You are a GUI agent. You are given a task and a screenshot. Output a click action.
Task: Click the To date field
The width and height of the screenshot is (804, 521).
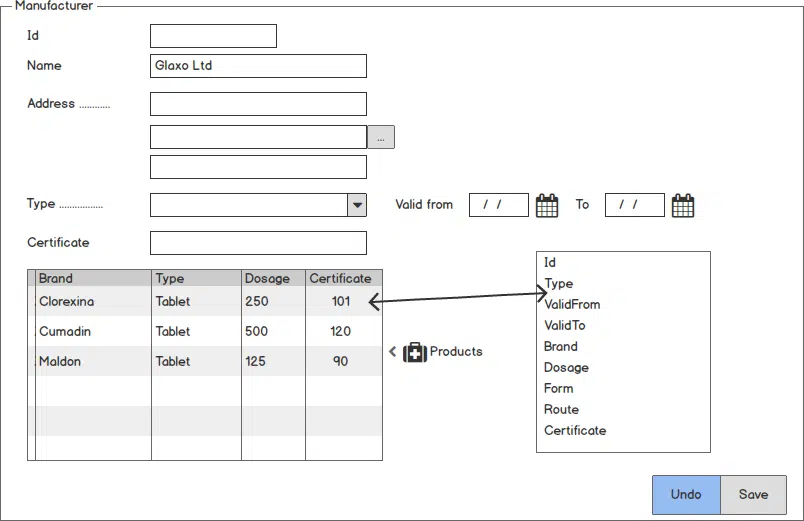pos(635,205)
